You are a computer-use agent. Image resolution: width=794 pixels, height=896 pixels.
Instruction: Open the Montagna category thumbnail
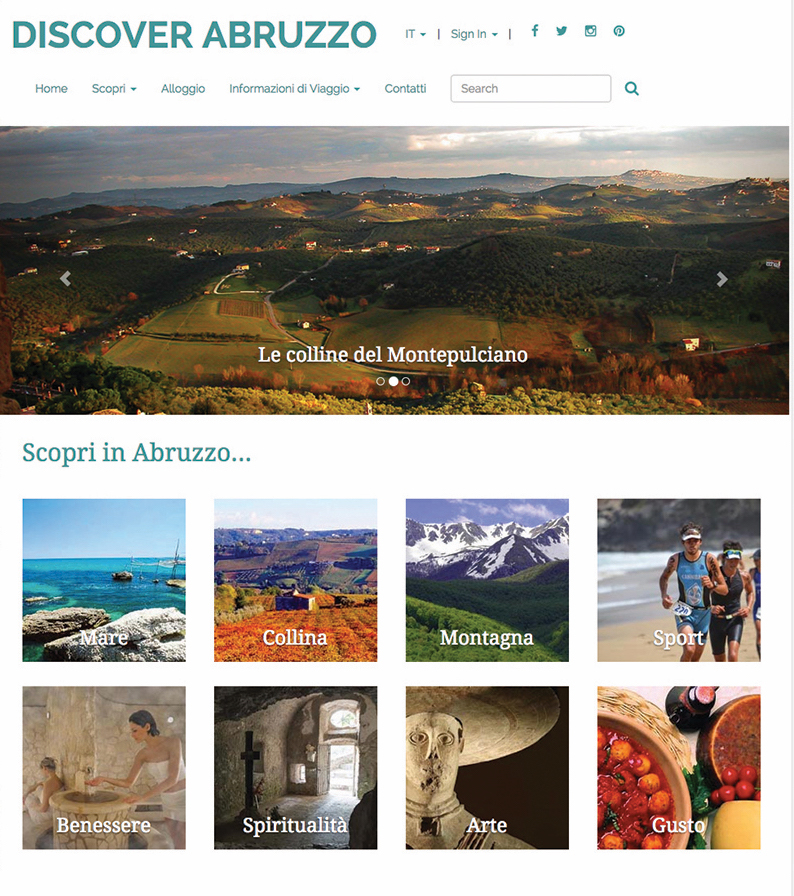click(x=487, y=580)
